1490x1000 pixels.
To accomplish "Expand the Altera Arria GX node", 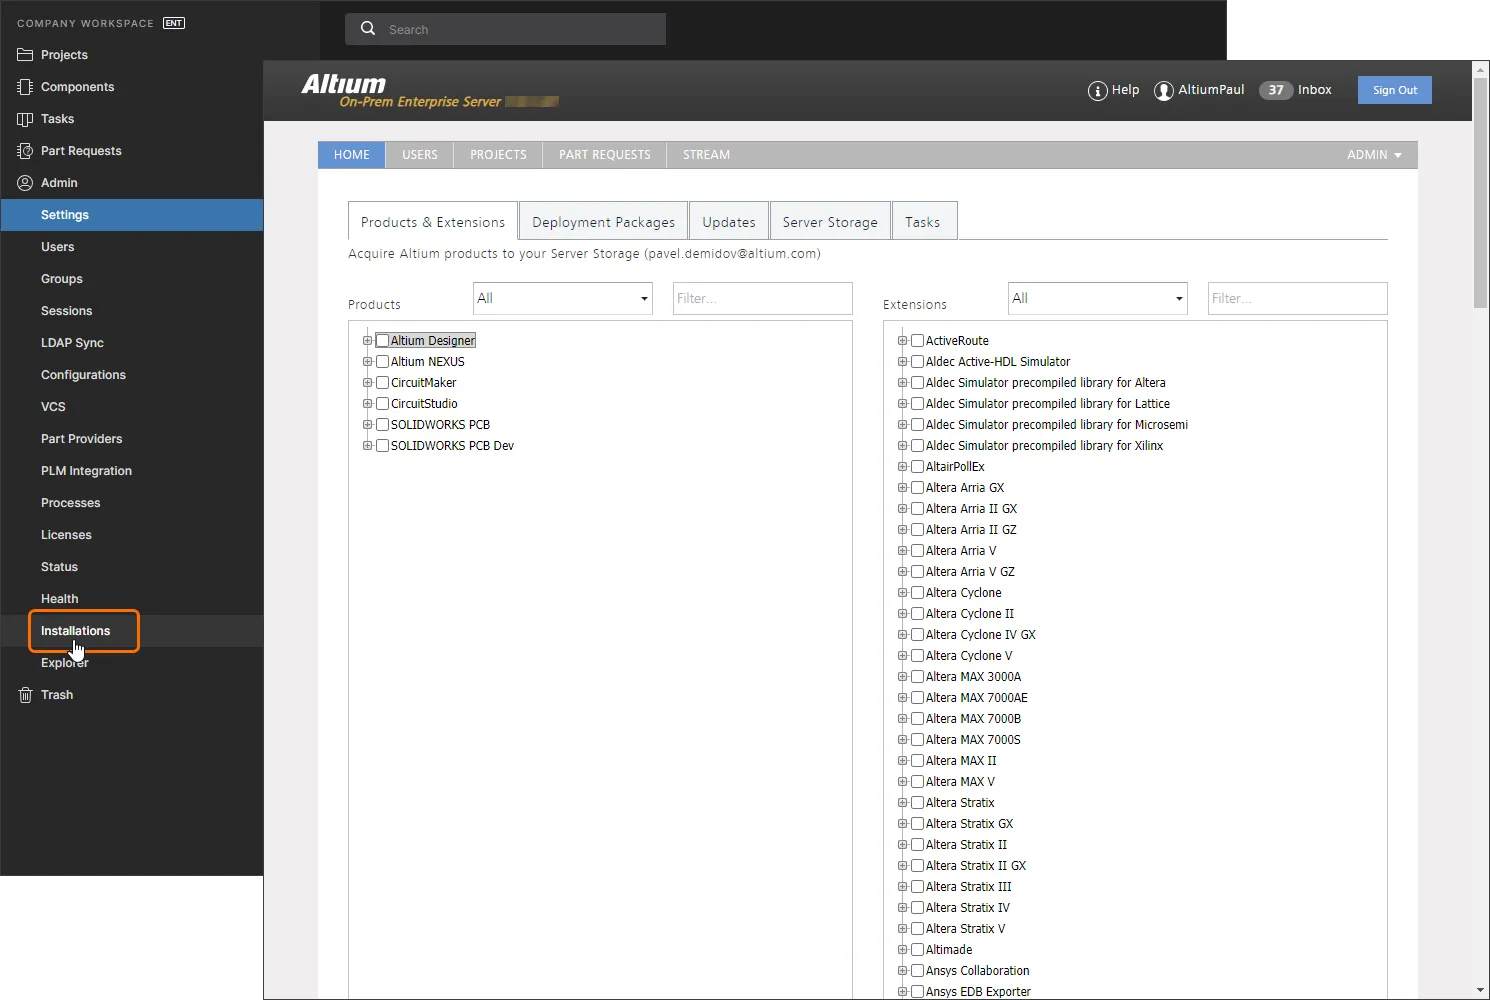I will 902,488.
